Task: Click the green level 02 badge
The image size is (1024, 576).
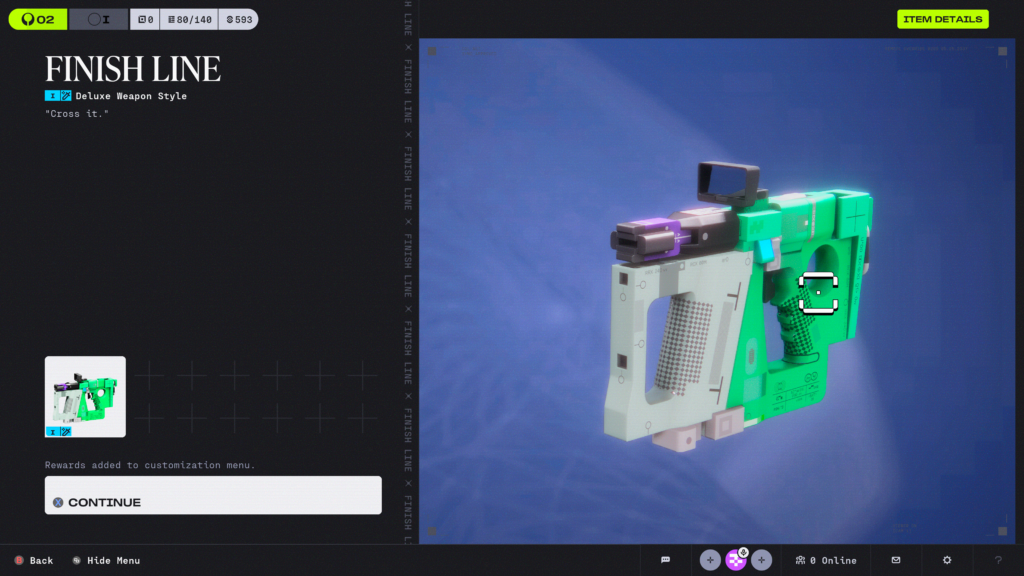Action: (x=38, y=19)
